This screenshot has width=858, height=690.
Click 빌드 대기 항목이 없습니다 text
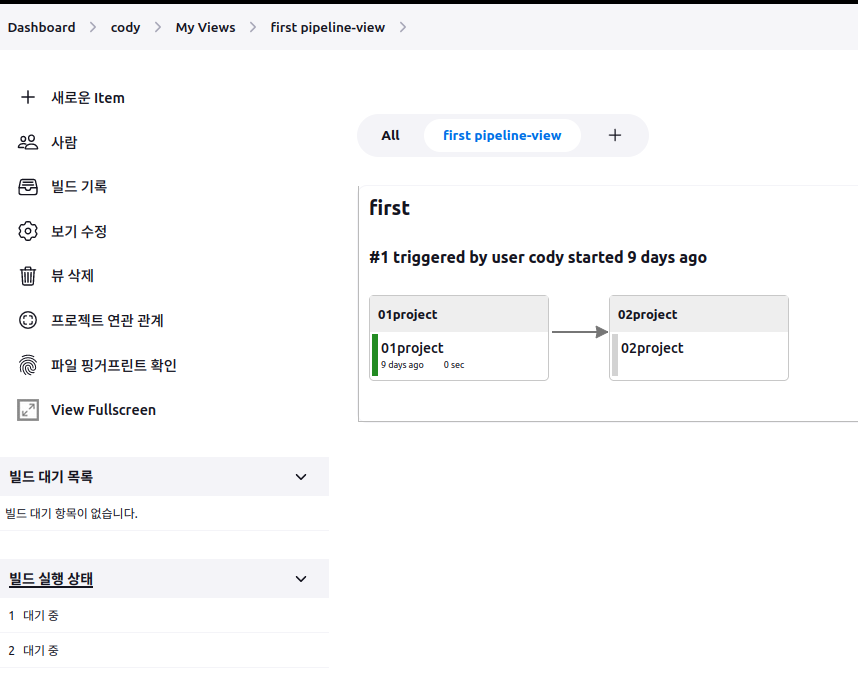point(72,513)
